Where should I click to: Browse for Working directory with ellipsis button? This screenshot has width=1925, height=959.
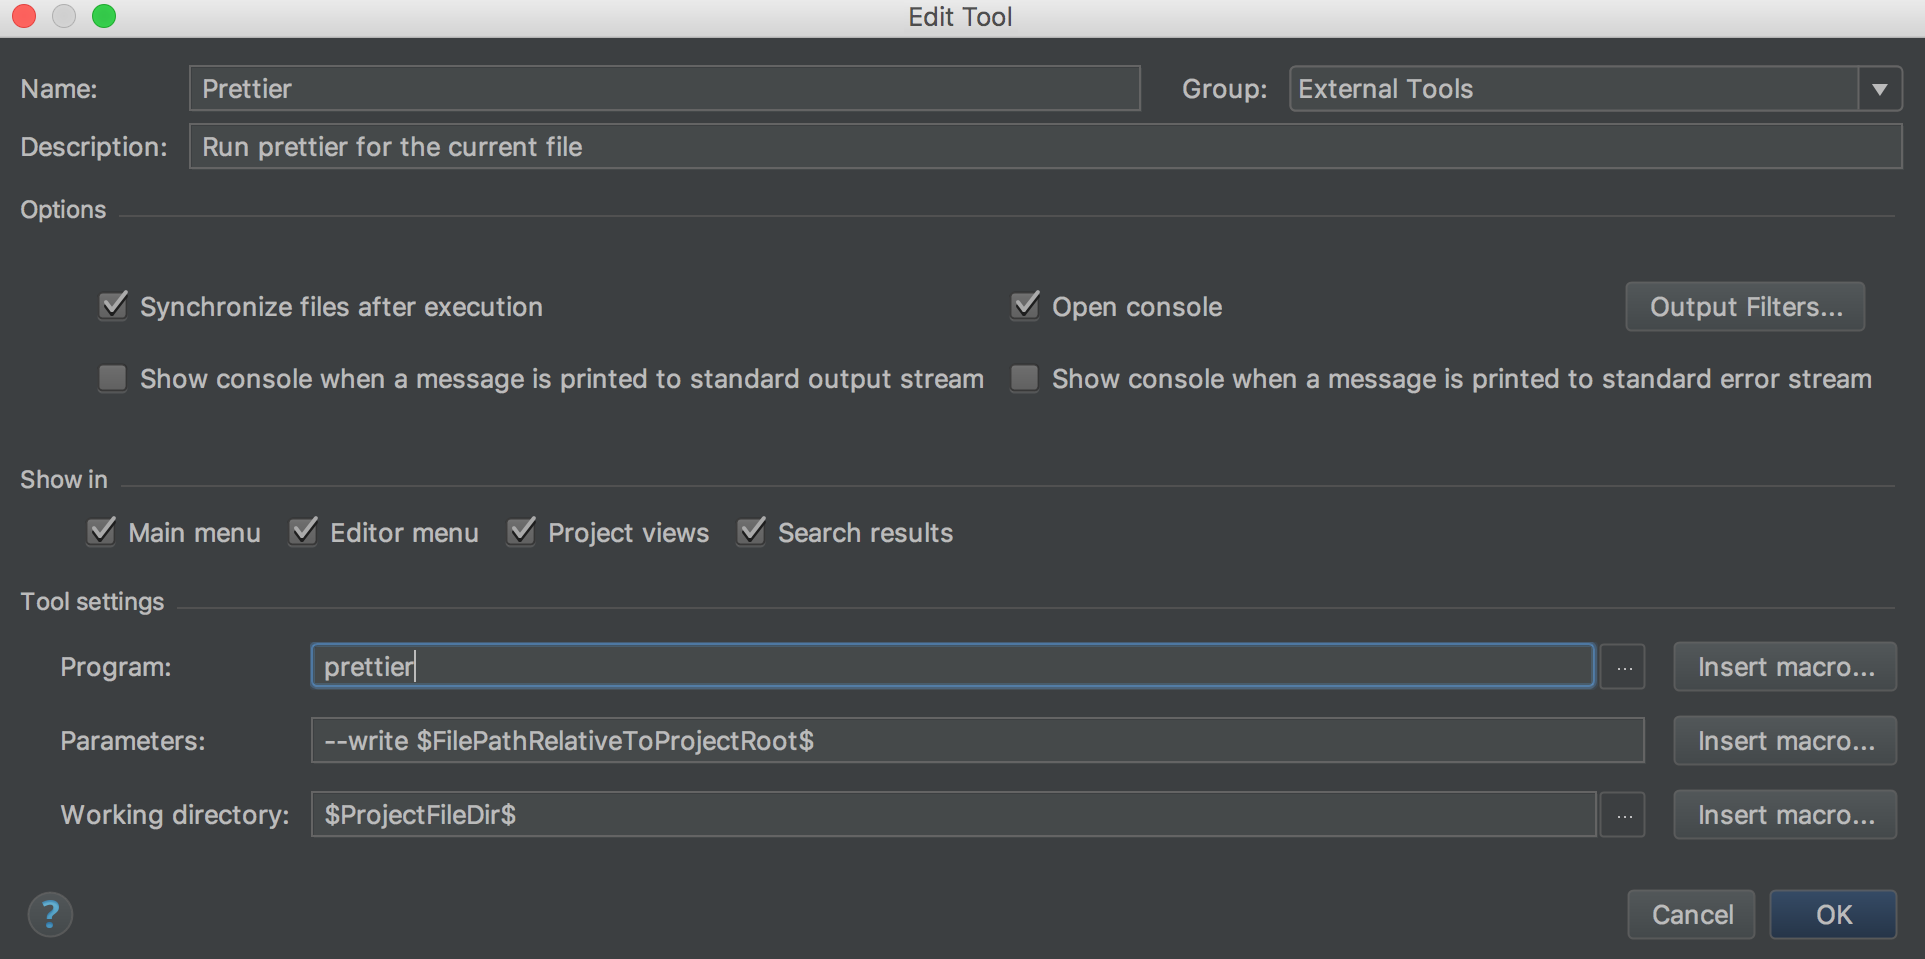(1623, 815)
